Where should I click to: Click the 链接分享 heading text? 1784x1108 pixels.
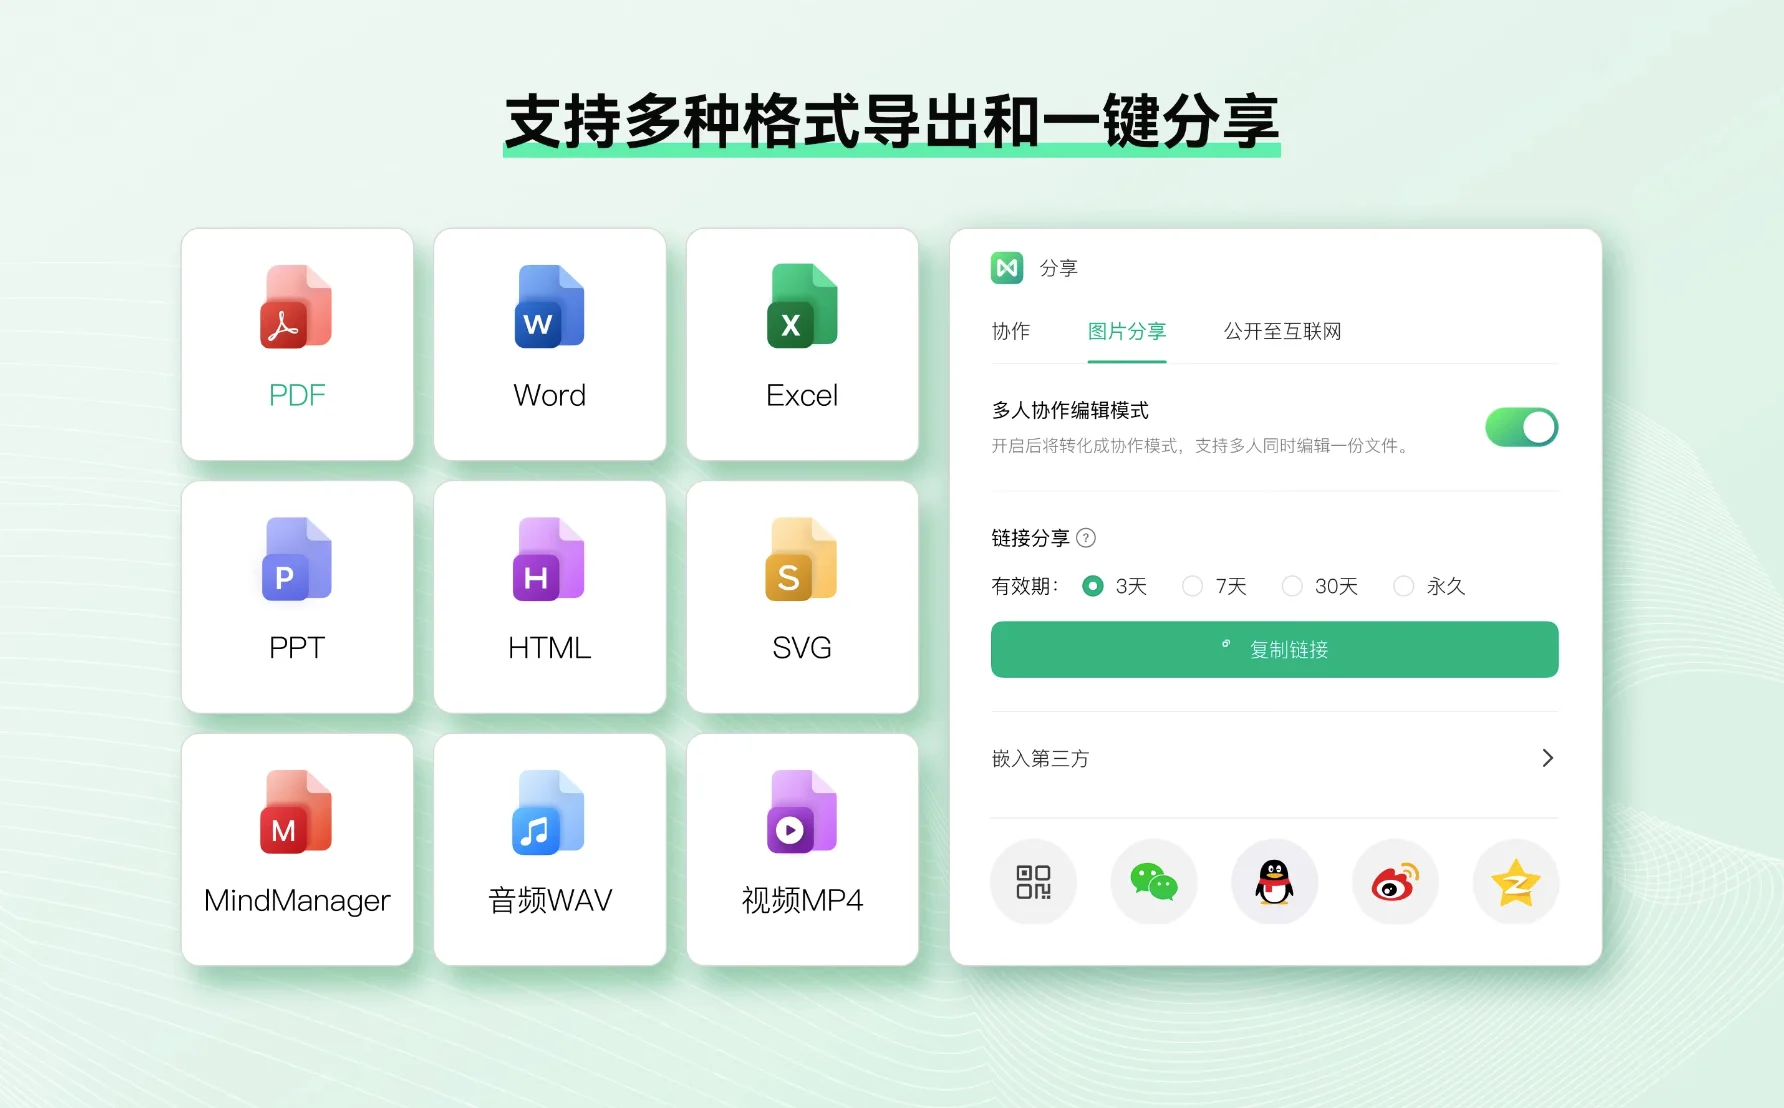click(1030, 538)
